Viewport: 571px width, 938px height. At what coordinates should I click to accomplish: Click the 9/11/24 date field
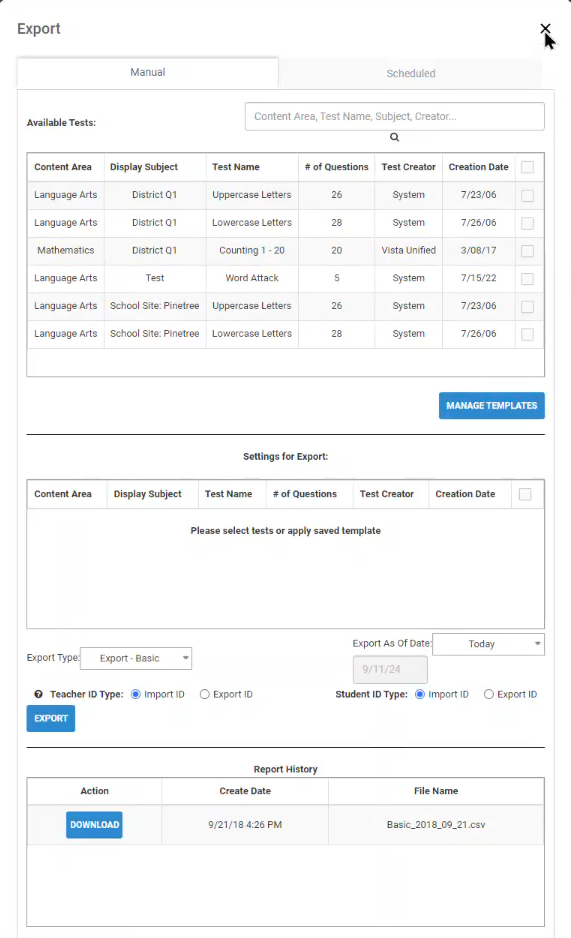coord(390,669)
